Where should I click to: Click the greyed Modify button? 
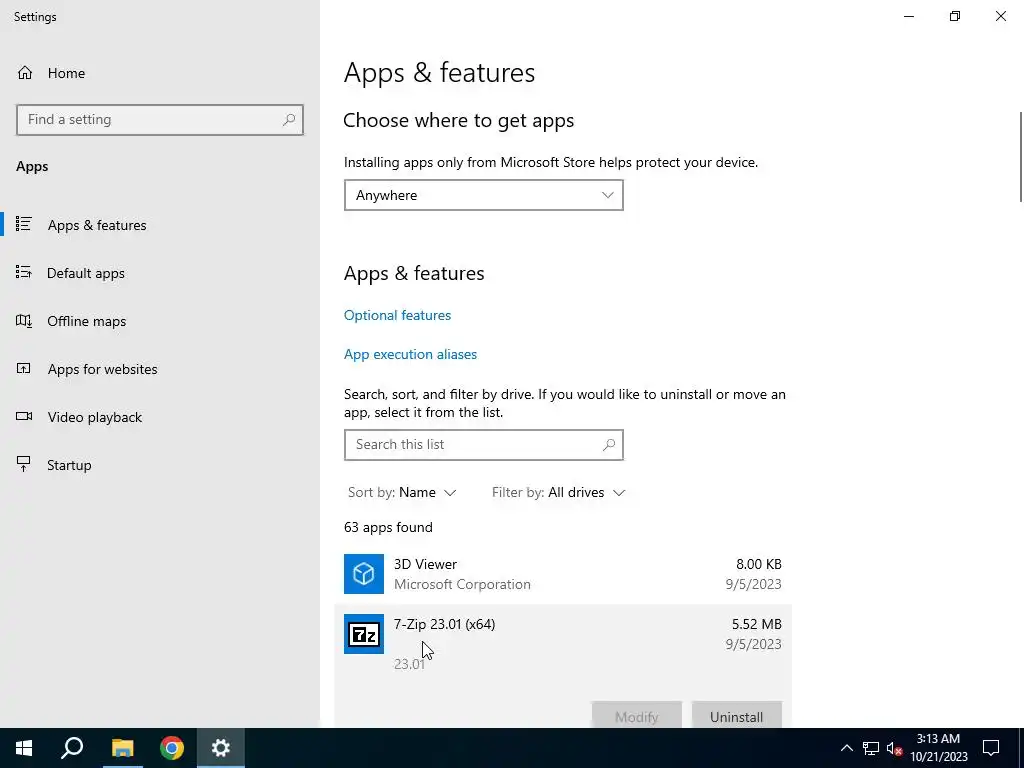(637, 716)
